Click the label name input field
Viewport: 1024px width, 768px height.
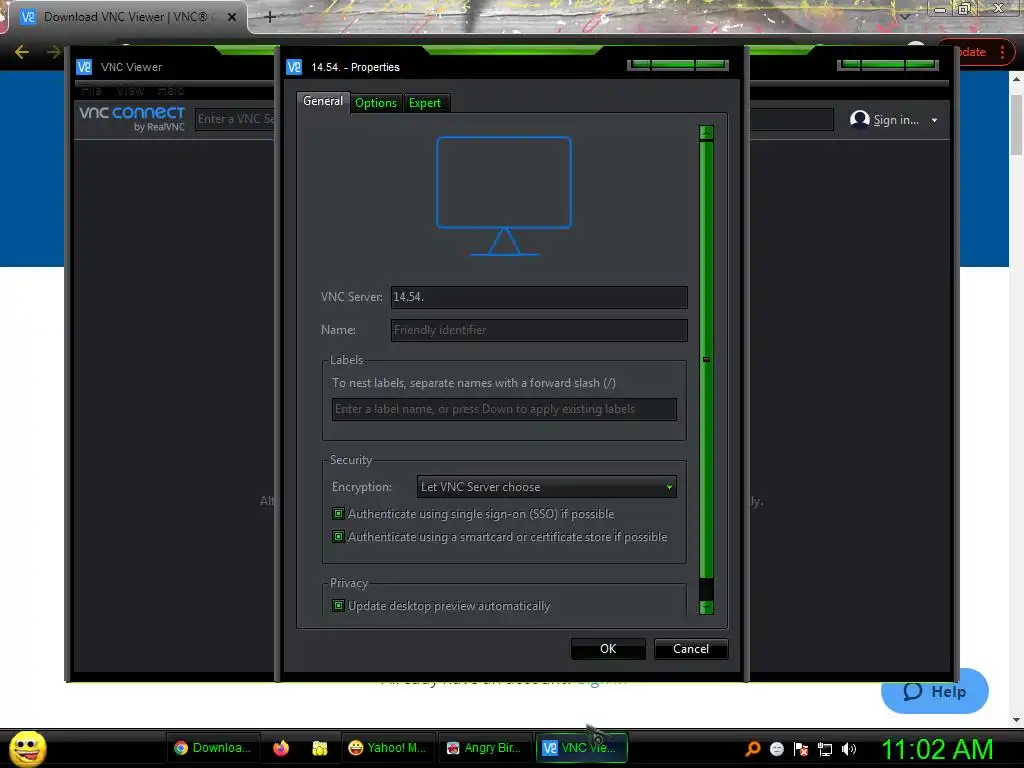(504, 409)
